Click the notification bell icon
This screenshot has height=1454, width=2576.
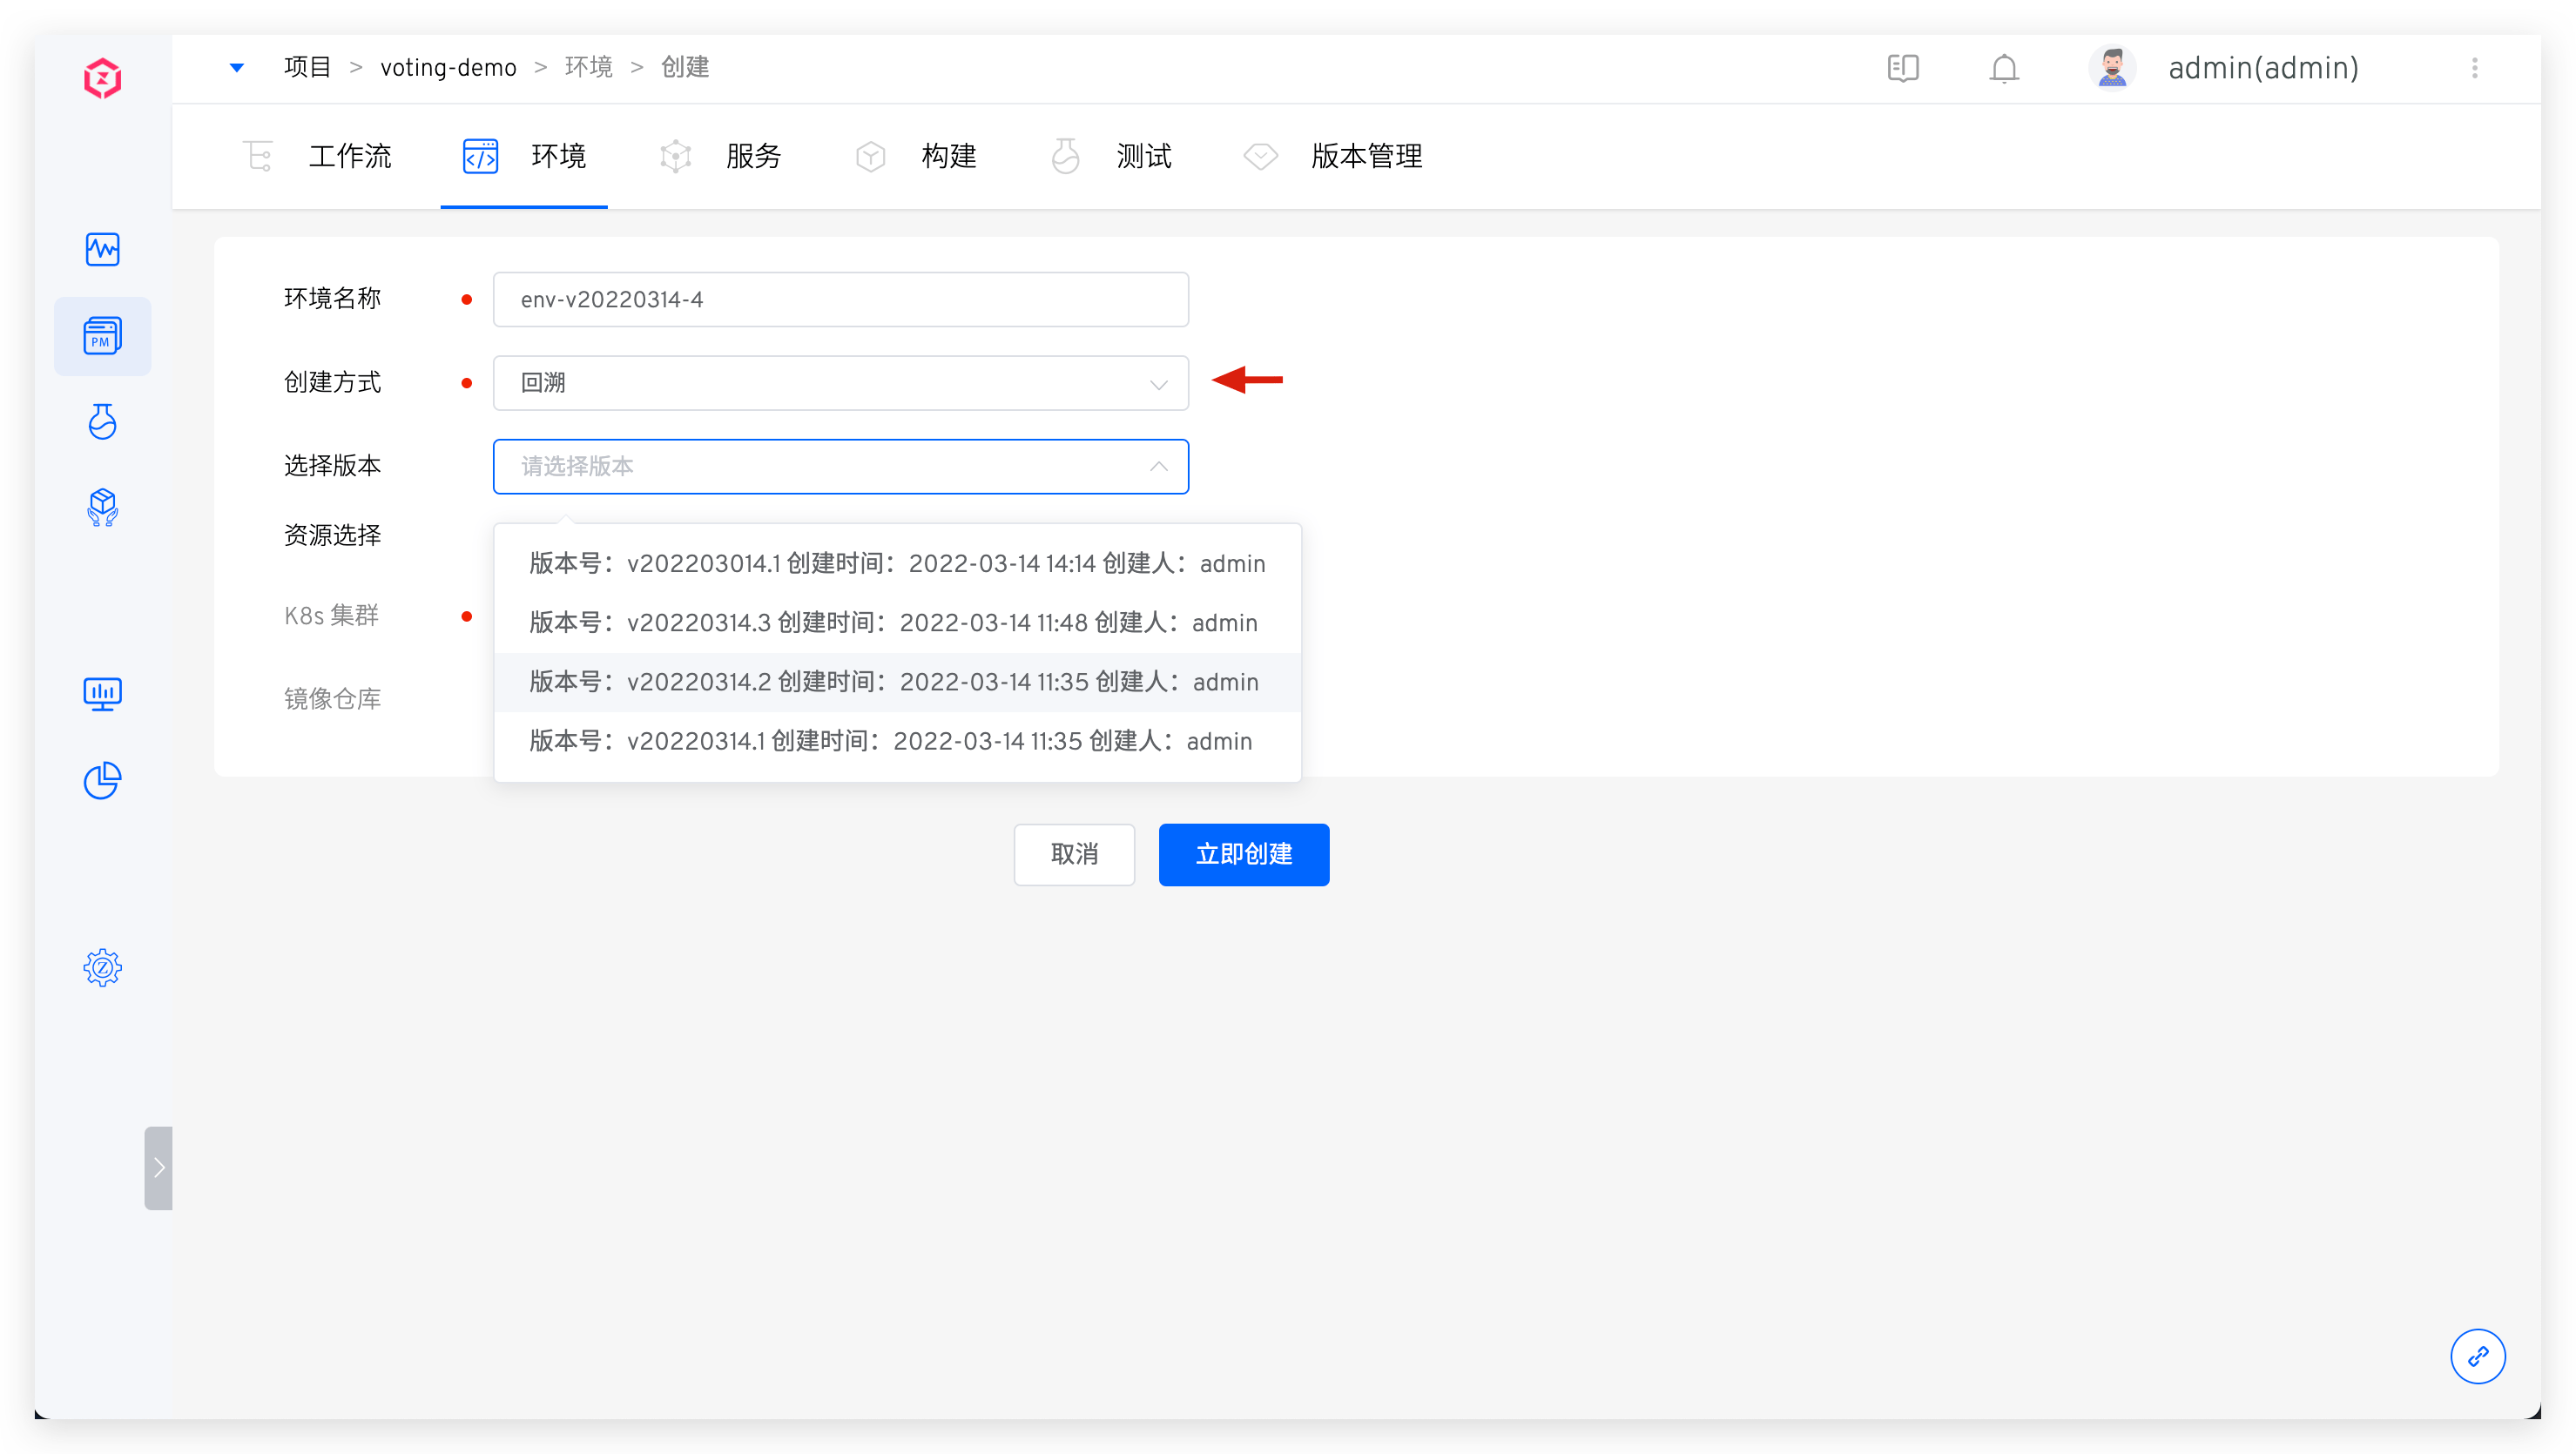tap(2004, 68)
